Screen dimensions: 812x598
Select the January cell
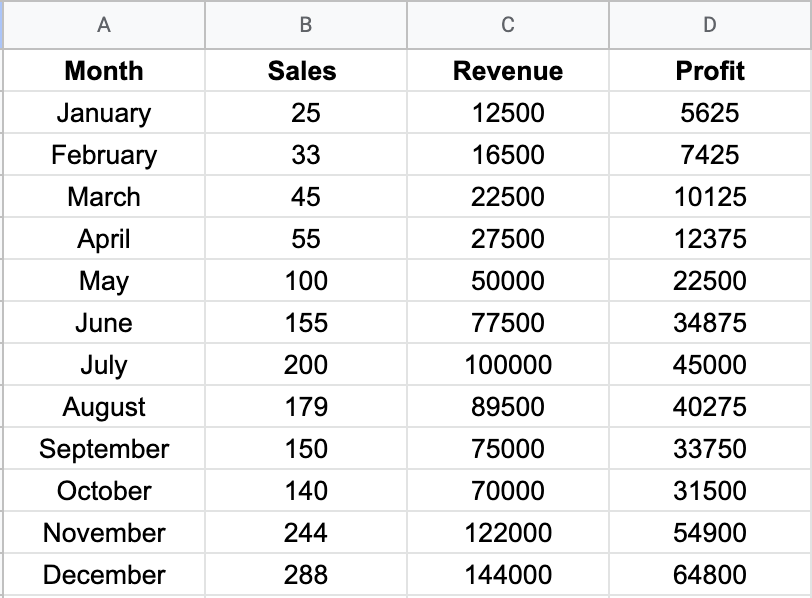pyautogui.click(x=104, y=113)
